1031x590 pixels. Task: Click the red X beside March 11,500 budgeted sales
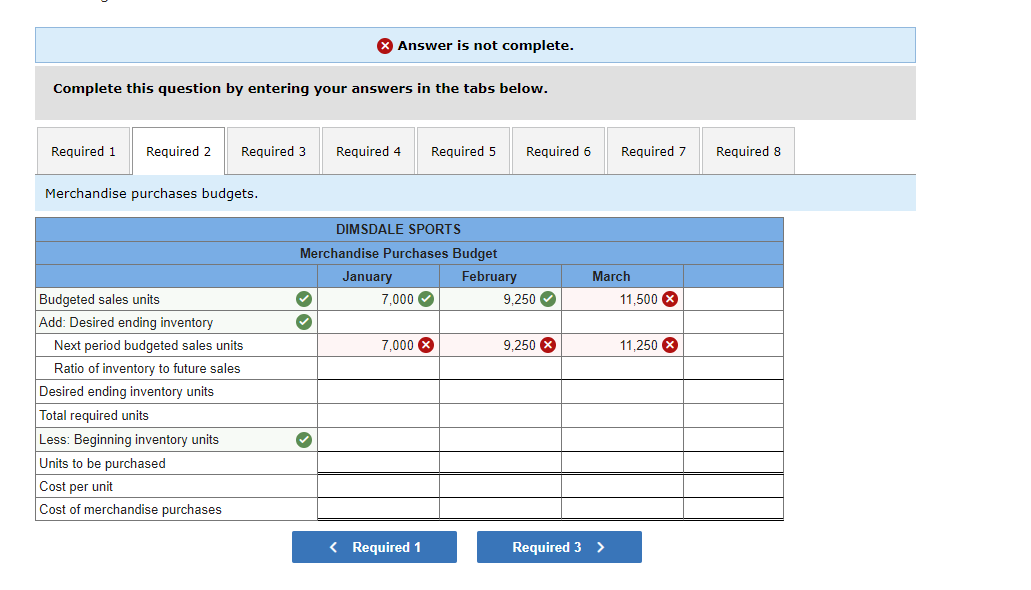[x=670, y=299]
